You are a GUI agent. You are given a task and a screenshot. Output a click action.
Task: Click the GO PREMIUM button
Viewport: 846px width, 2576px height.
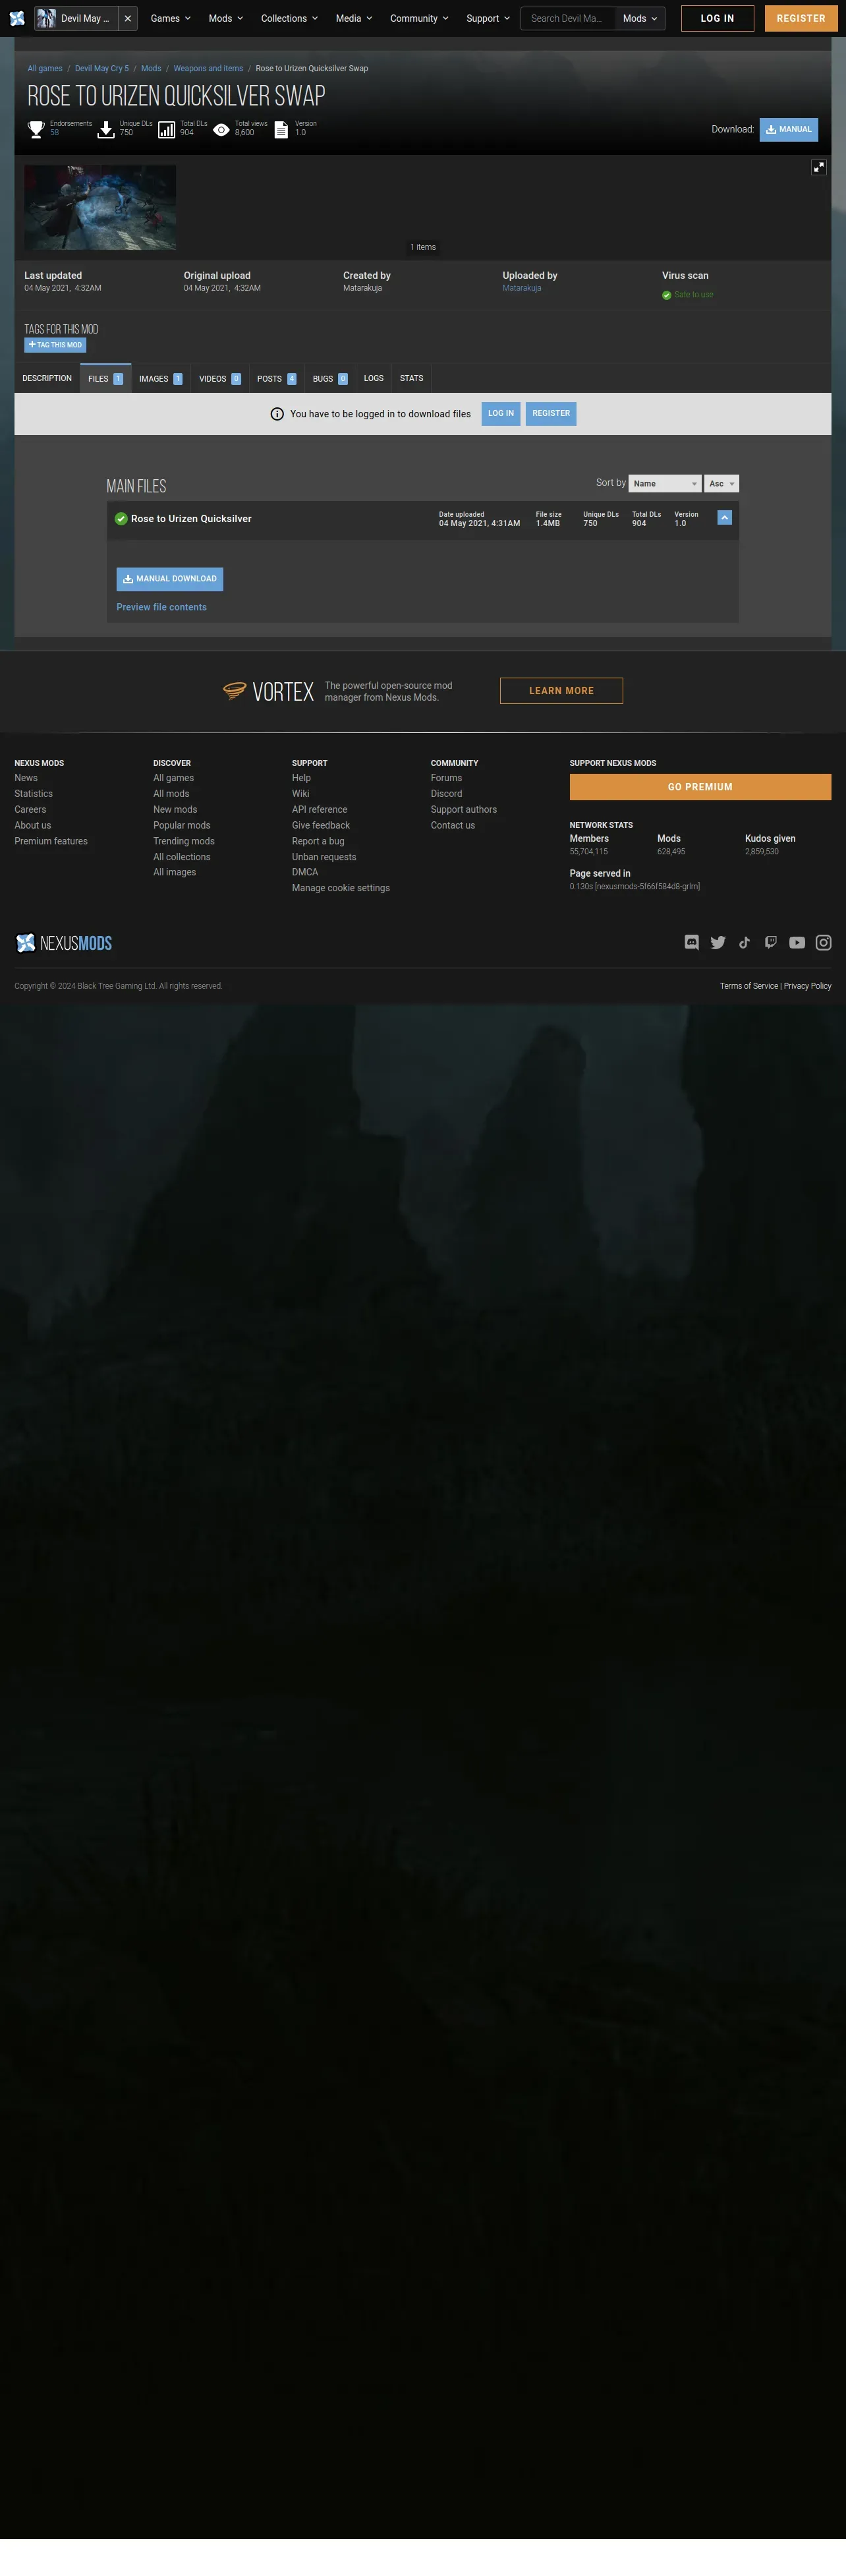[700, 787]
